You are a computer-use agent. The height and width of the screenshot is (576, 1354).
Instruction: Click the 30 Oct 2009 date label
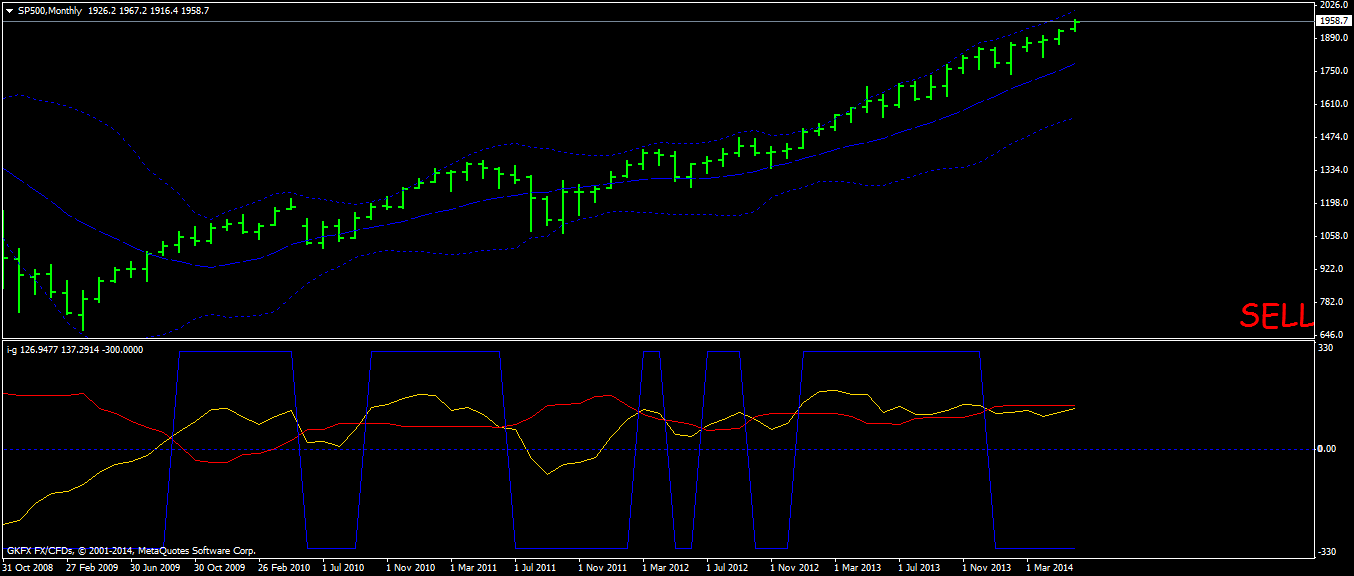click(220, 568)
